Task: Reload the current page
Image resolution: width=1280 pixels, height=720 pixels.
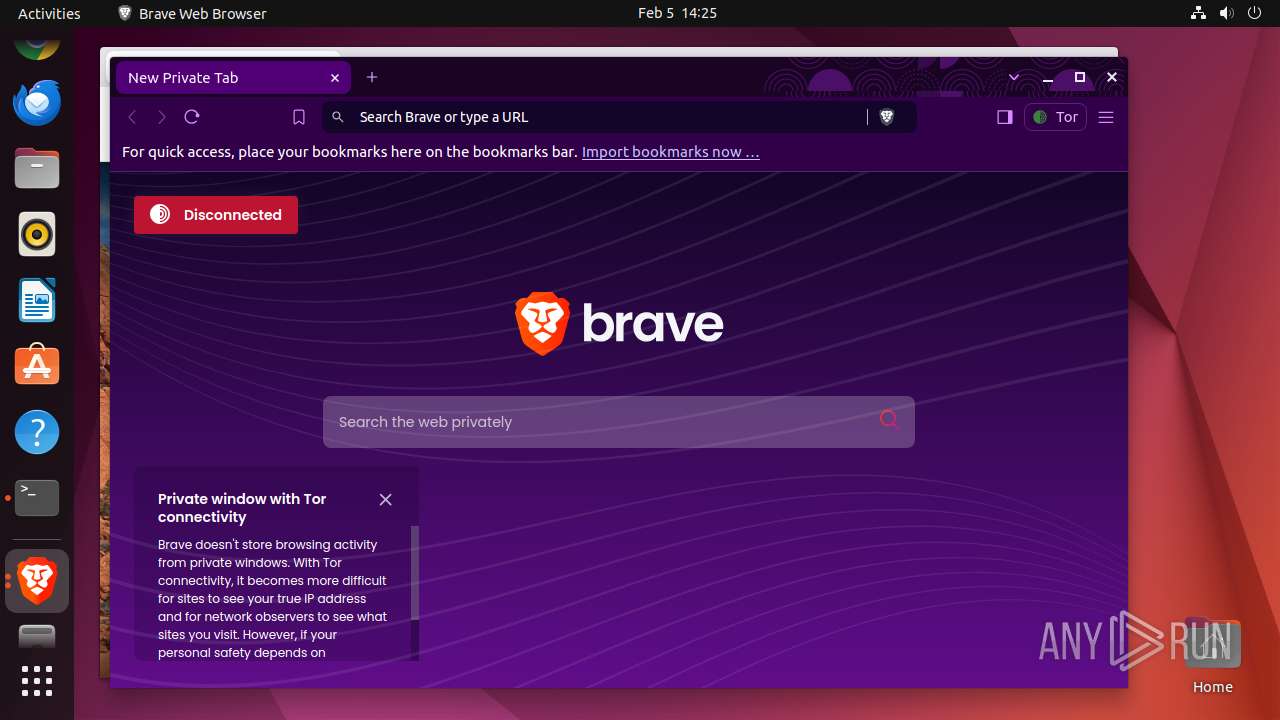Action: (x=192, y=117)
